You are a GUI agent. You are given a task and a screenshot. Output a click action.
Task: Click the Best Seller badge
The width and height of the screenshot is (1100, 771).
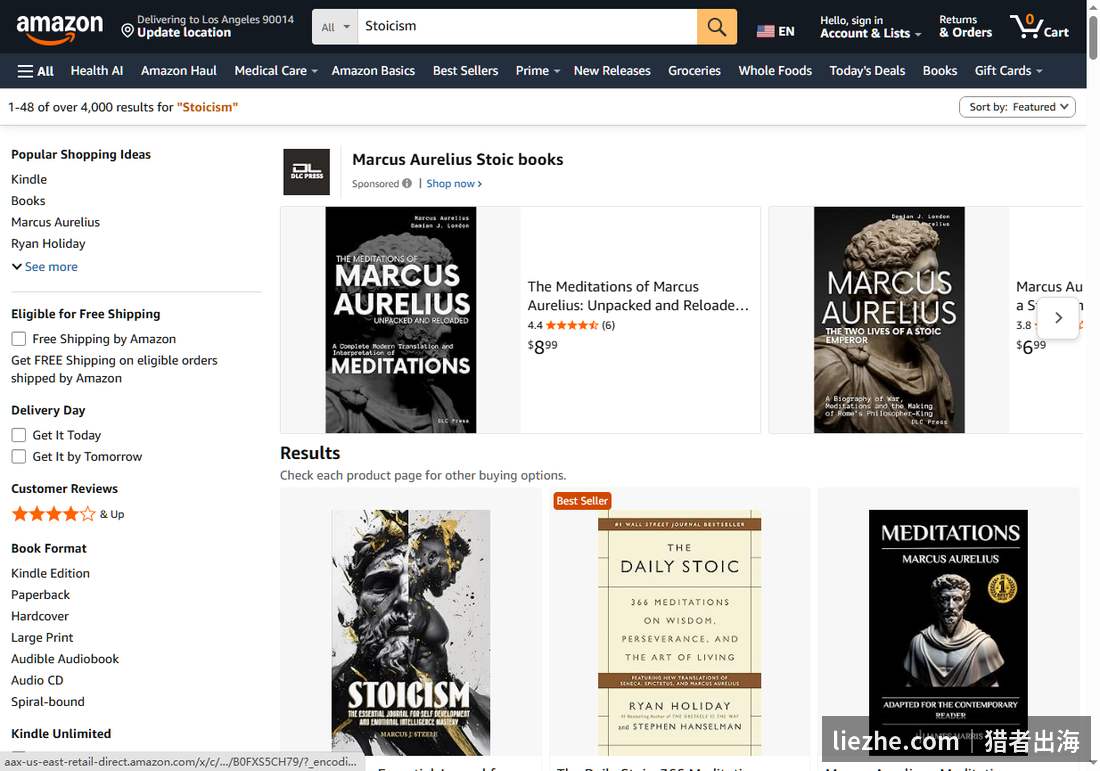(x=582, y=501)
